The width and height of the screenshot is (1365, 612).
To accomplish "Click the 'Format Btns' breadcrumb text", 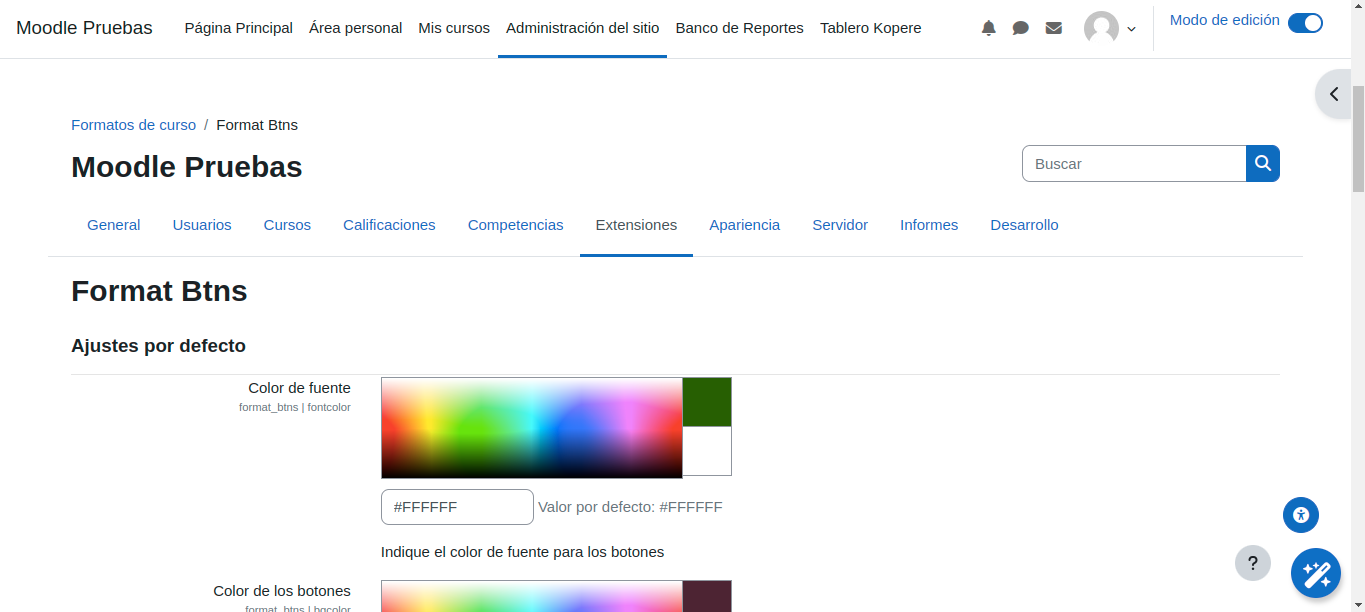I will point(257,125).
